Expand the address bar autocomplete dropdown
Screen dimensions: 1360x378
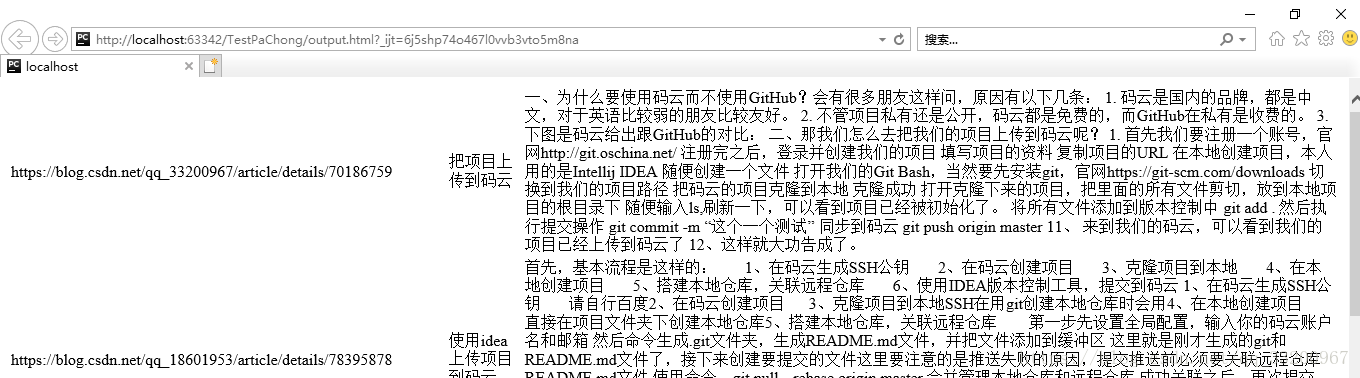tap(881, 40)
